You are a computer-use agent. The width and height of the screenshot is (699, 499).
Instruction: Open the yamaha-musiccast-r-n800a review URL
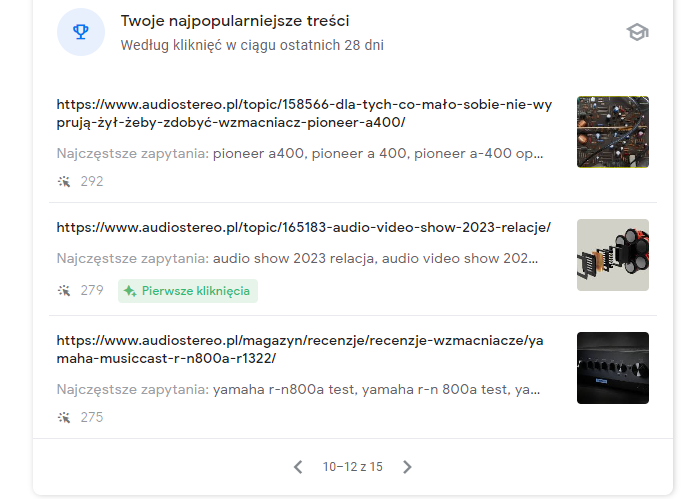click(300, 349)
